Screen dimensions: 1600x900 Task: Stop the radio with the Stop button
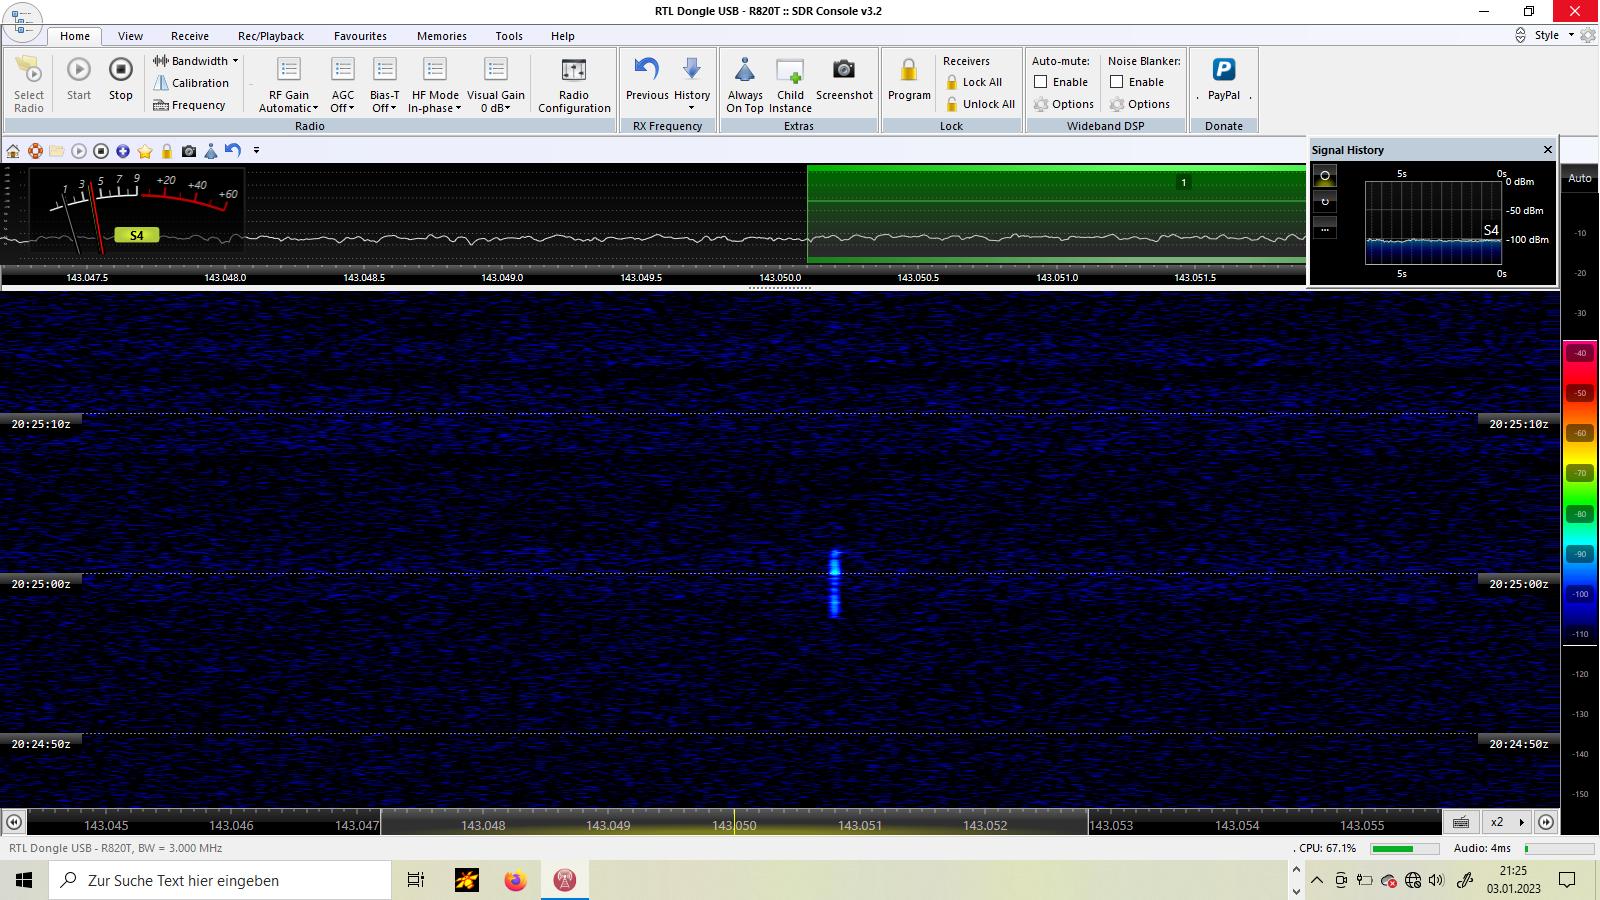tap(121, 79)
